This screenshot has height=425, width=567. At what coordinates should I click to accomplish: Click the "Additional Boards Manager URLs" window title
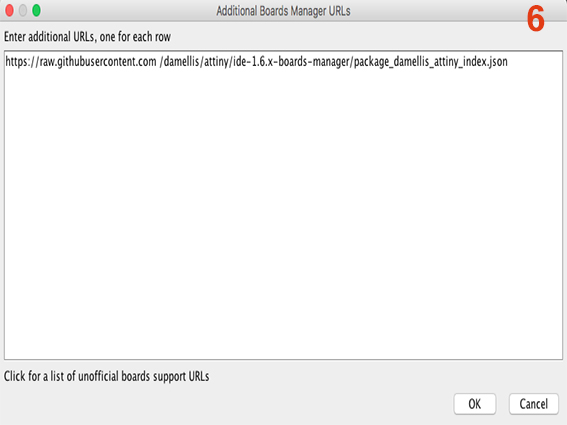pyautogui.click(x=283, y=11)
